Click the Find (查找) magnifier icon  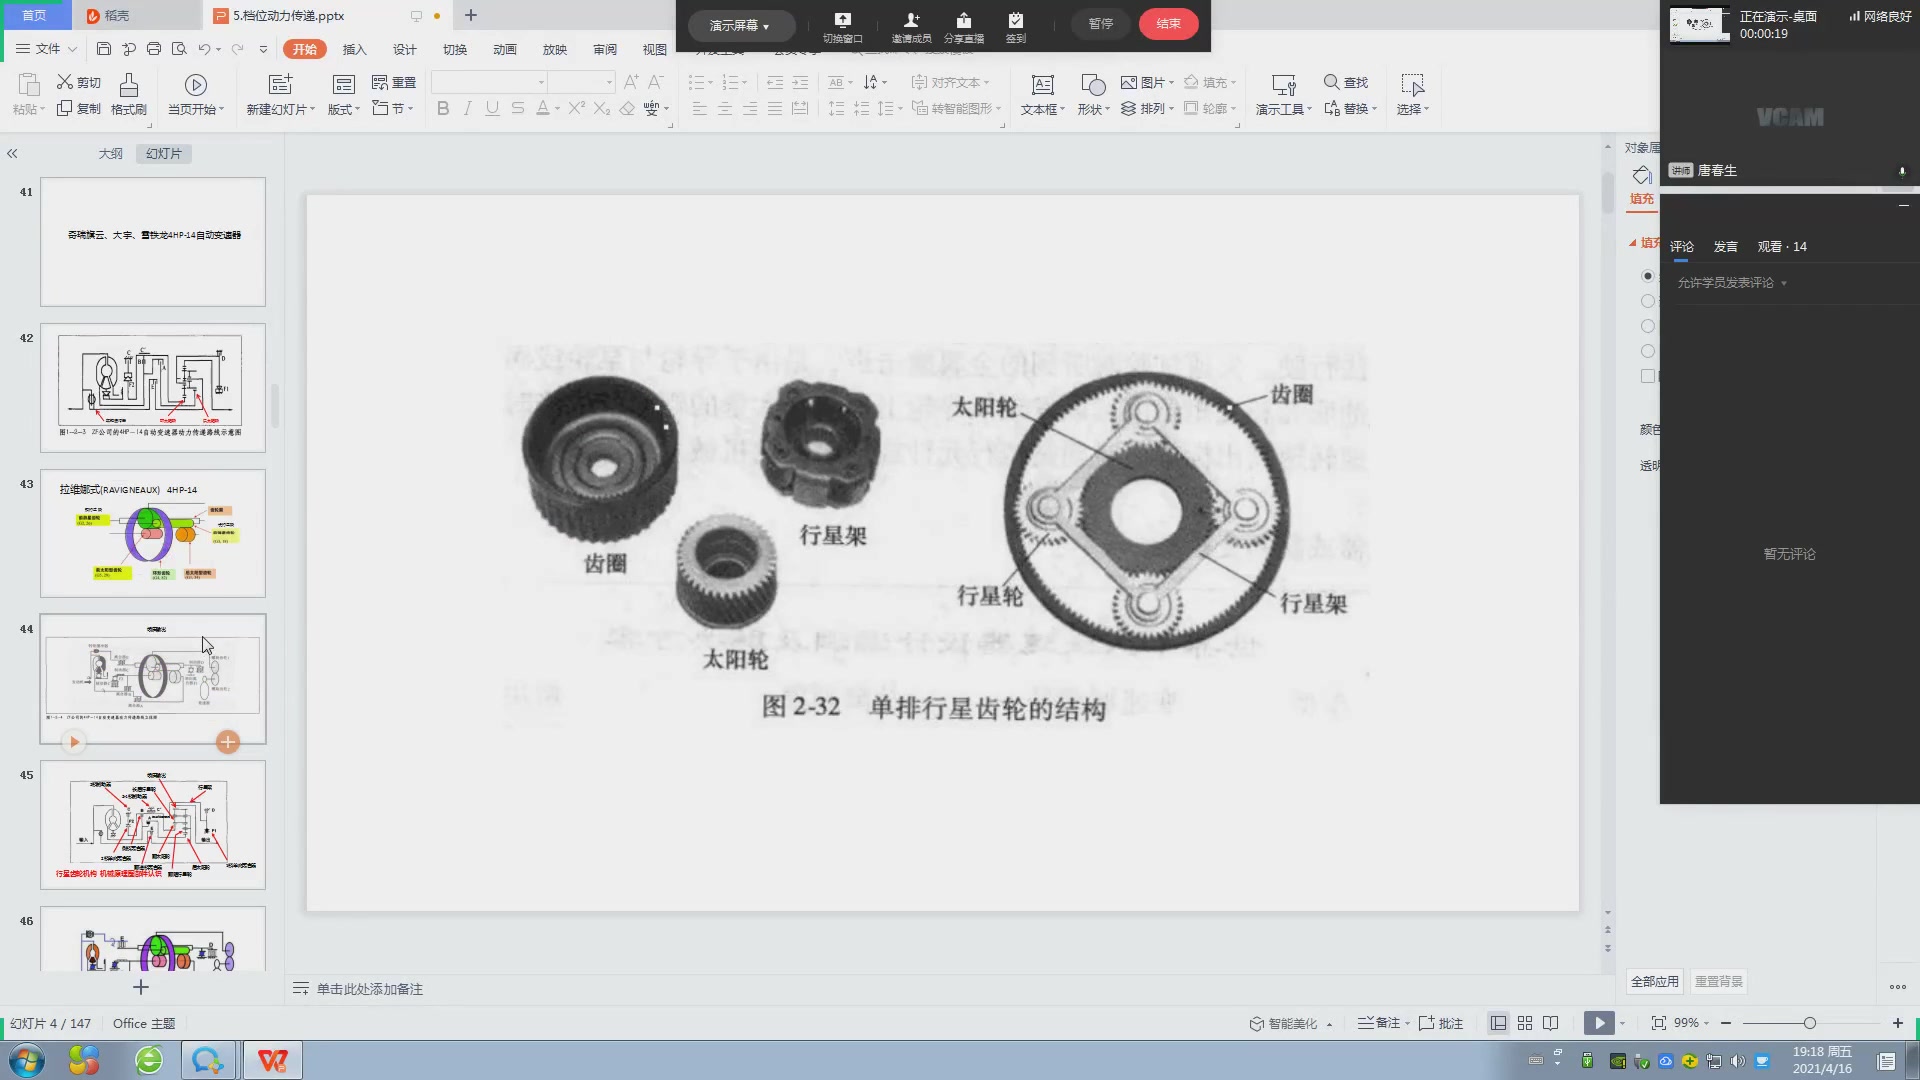coord(1331,82)
